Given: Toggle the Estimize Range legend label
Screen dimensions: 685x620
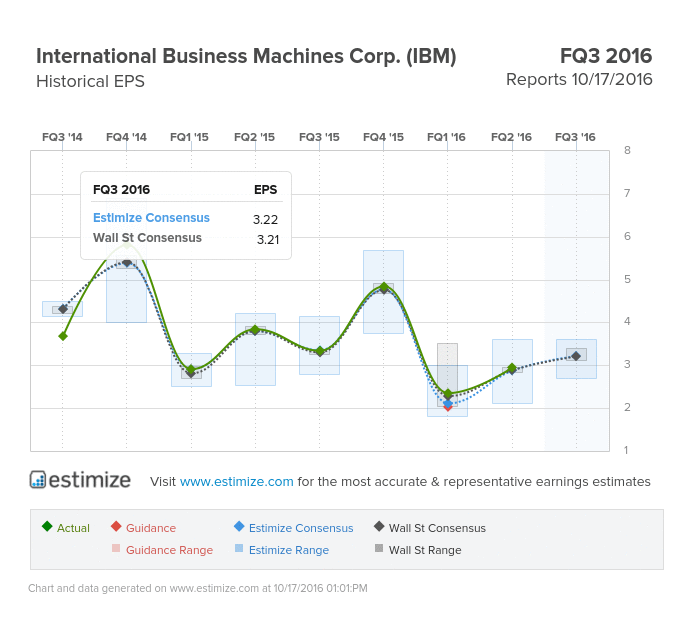Looking at the screenshot, I should pyautogui.click(x=289, y=550).
